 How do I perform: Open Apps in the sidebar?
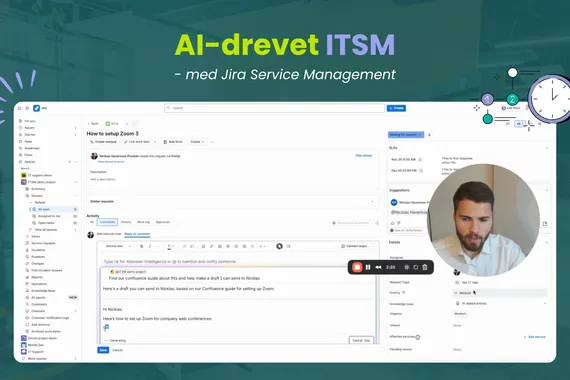coord(28,141)
